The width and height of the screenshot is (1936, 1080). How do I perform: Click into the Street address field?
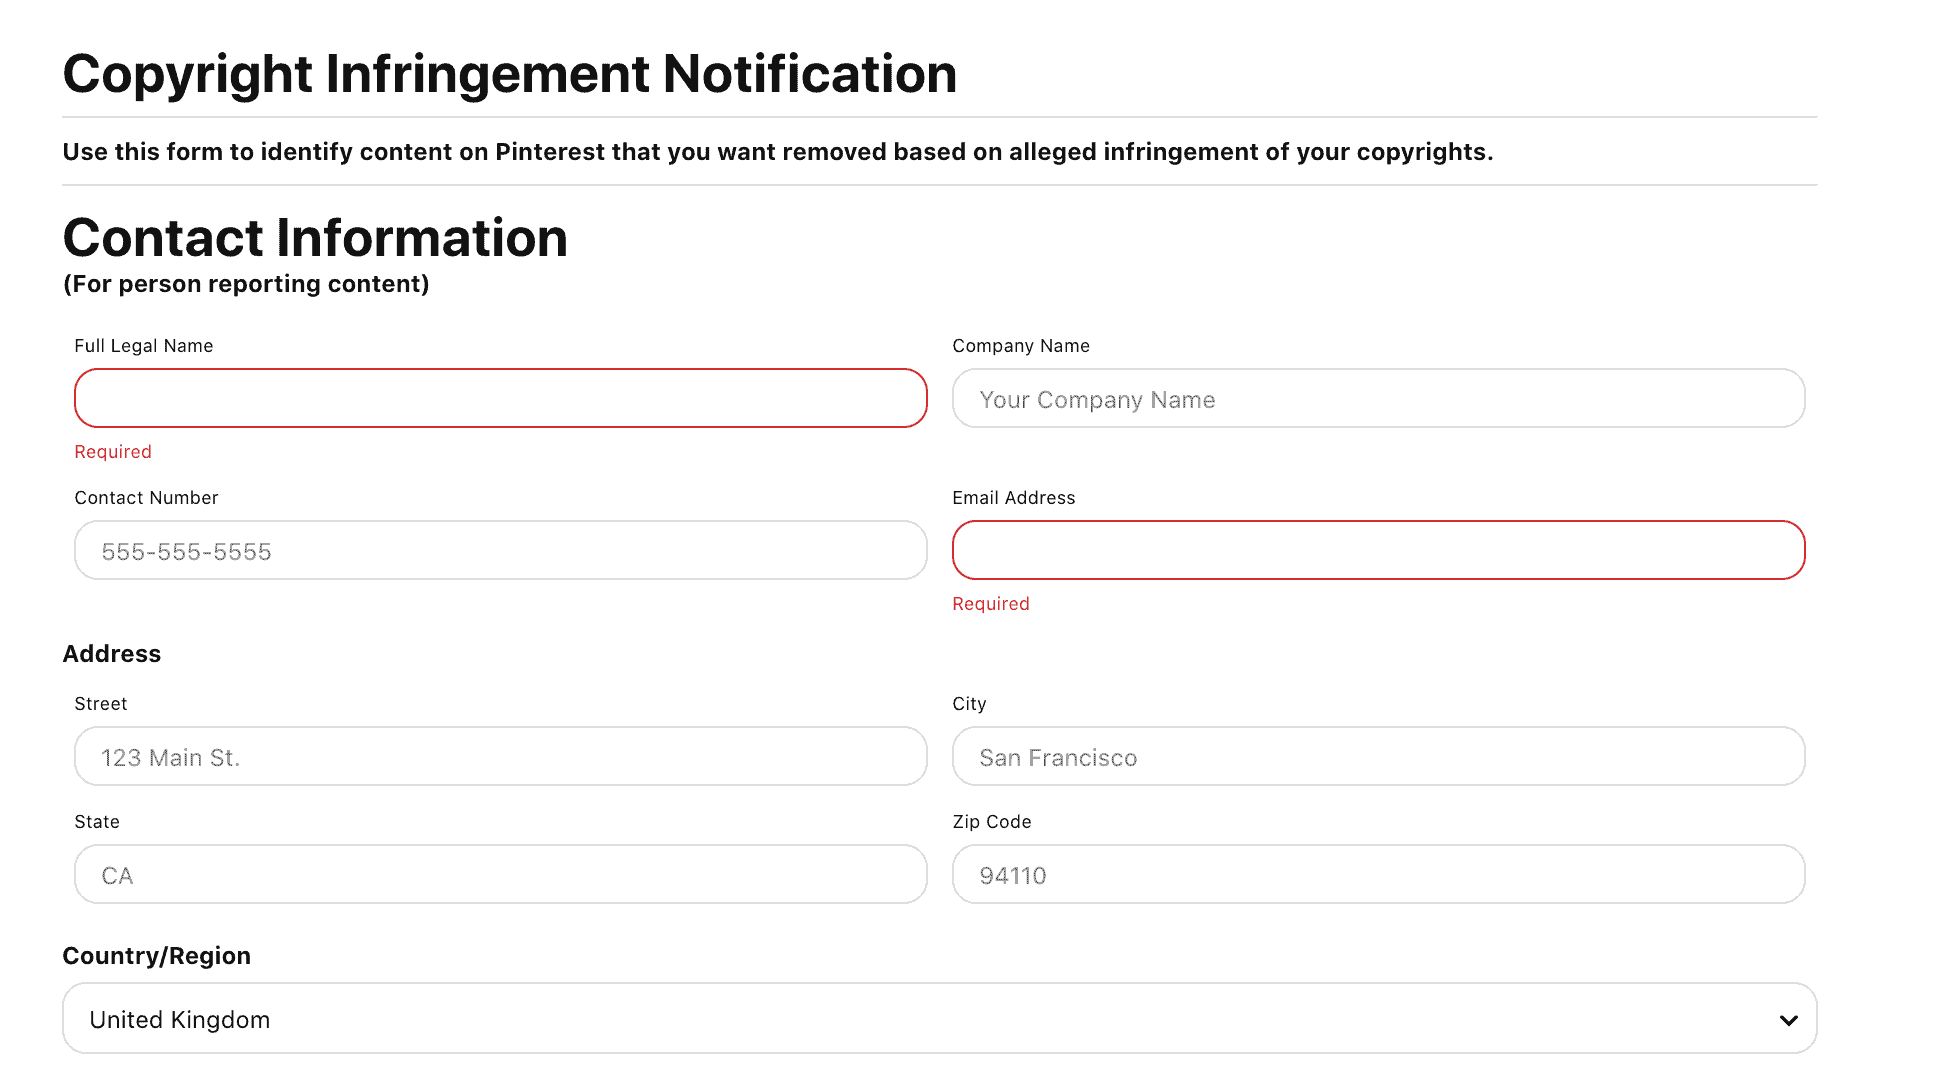pyautogui.click(x=501, y=756)
